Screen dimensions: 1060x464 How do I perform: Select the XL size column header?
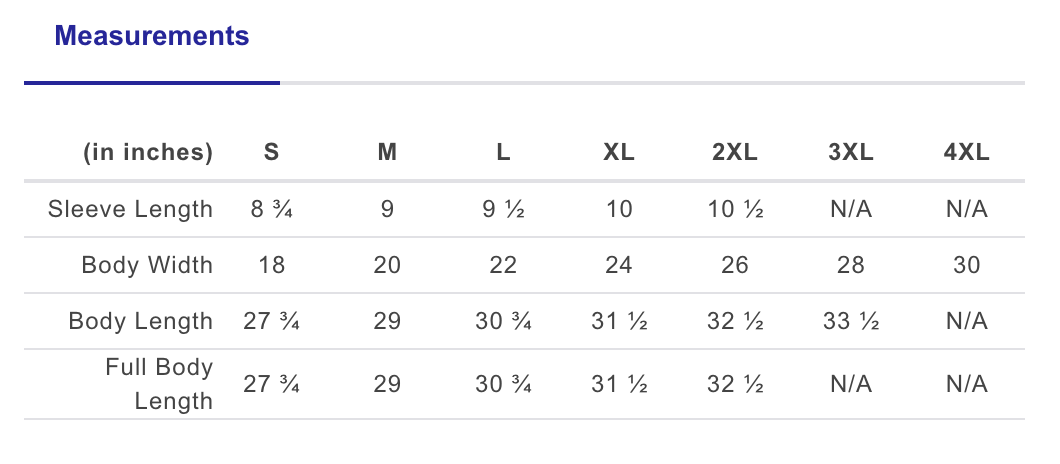pyautogui.click(x=619, y=153)
